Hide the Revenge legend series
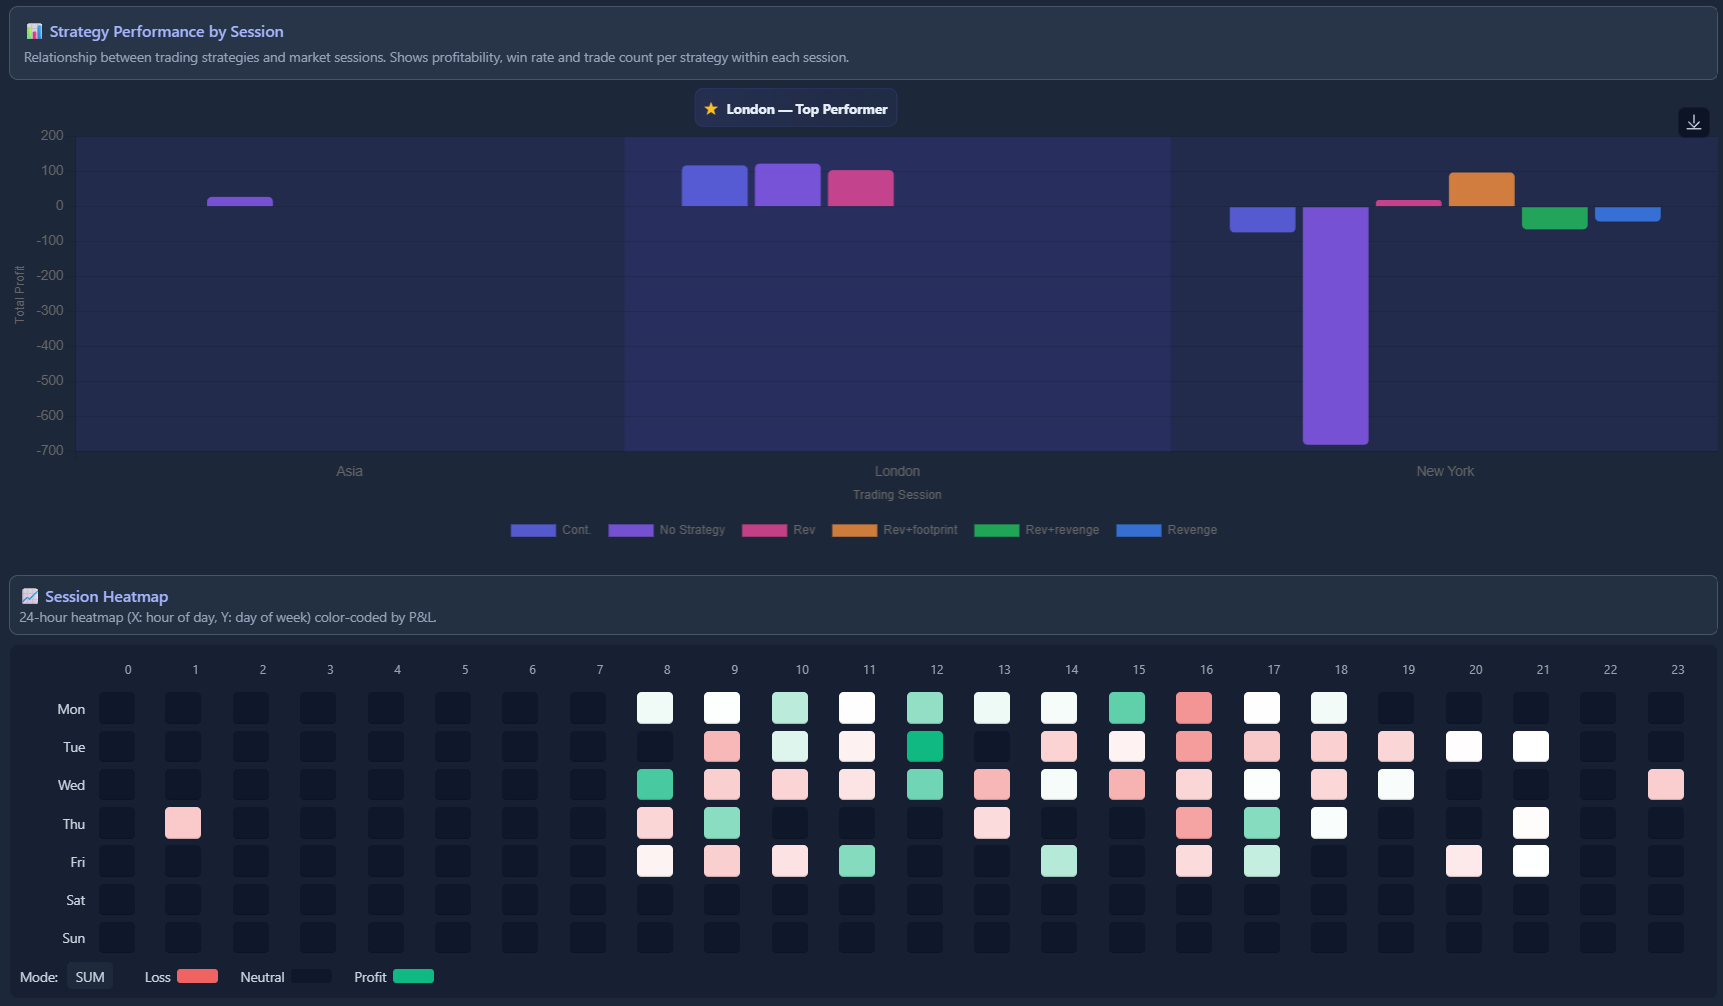The height and width of the screenshot is (1006, 1723). (1166, 530)
